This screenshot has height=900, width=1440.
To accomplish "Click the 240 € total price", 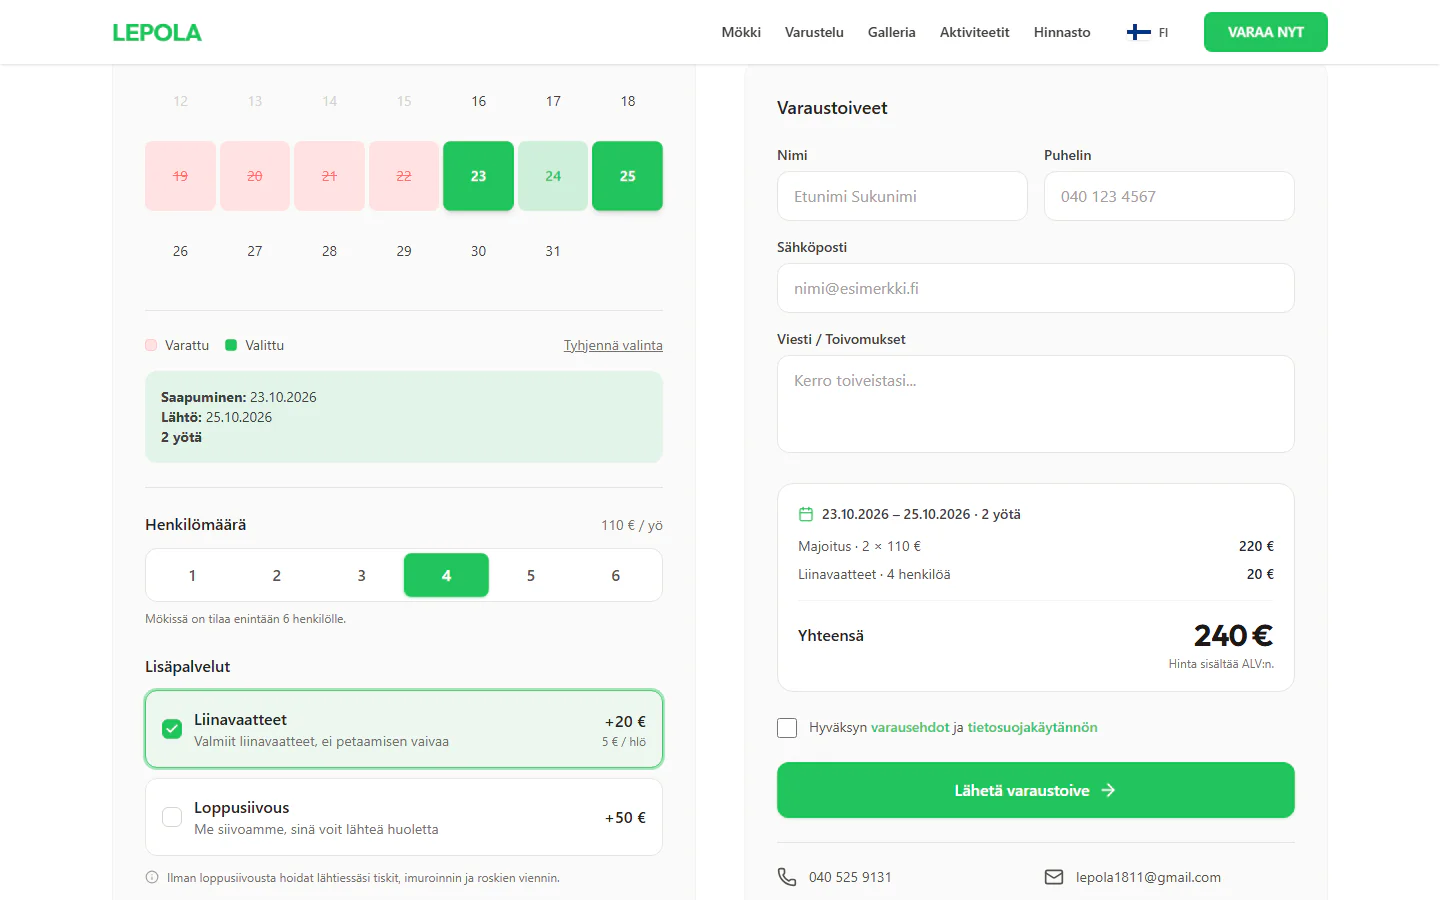I will pyautogui.click(x=1233, y=635).
